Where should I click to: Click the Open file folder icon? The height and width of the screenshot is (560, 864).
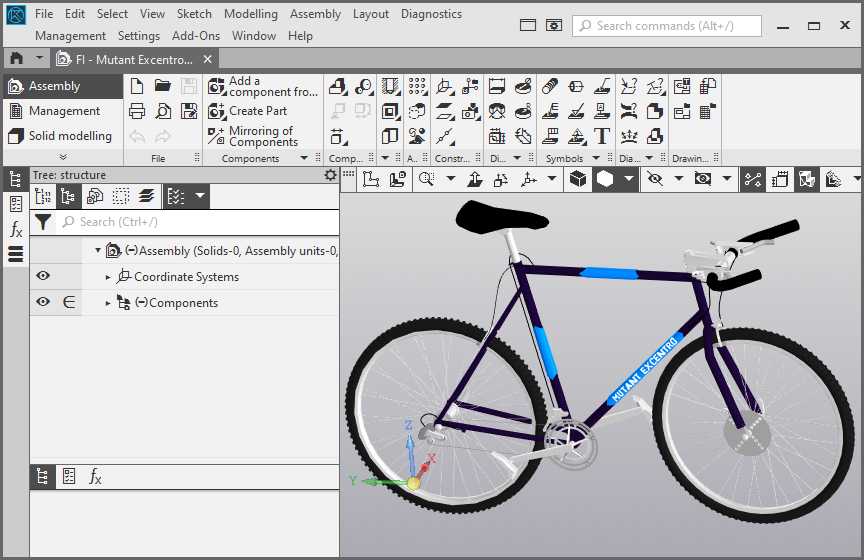162,87
